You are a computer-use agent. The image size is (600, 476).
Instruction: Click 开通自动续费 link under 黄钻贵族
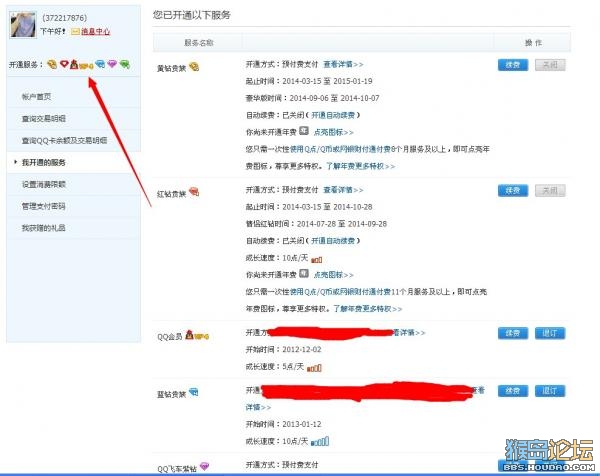click(x=333, y=115)
